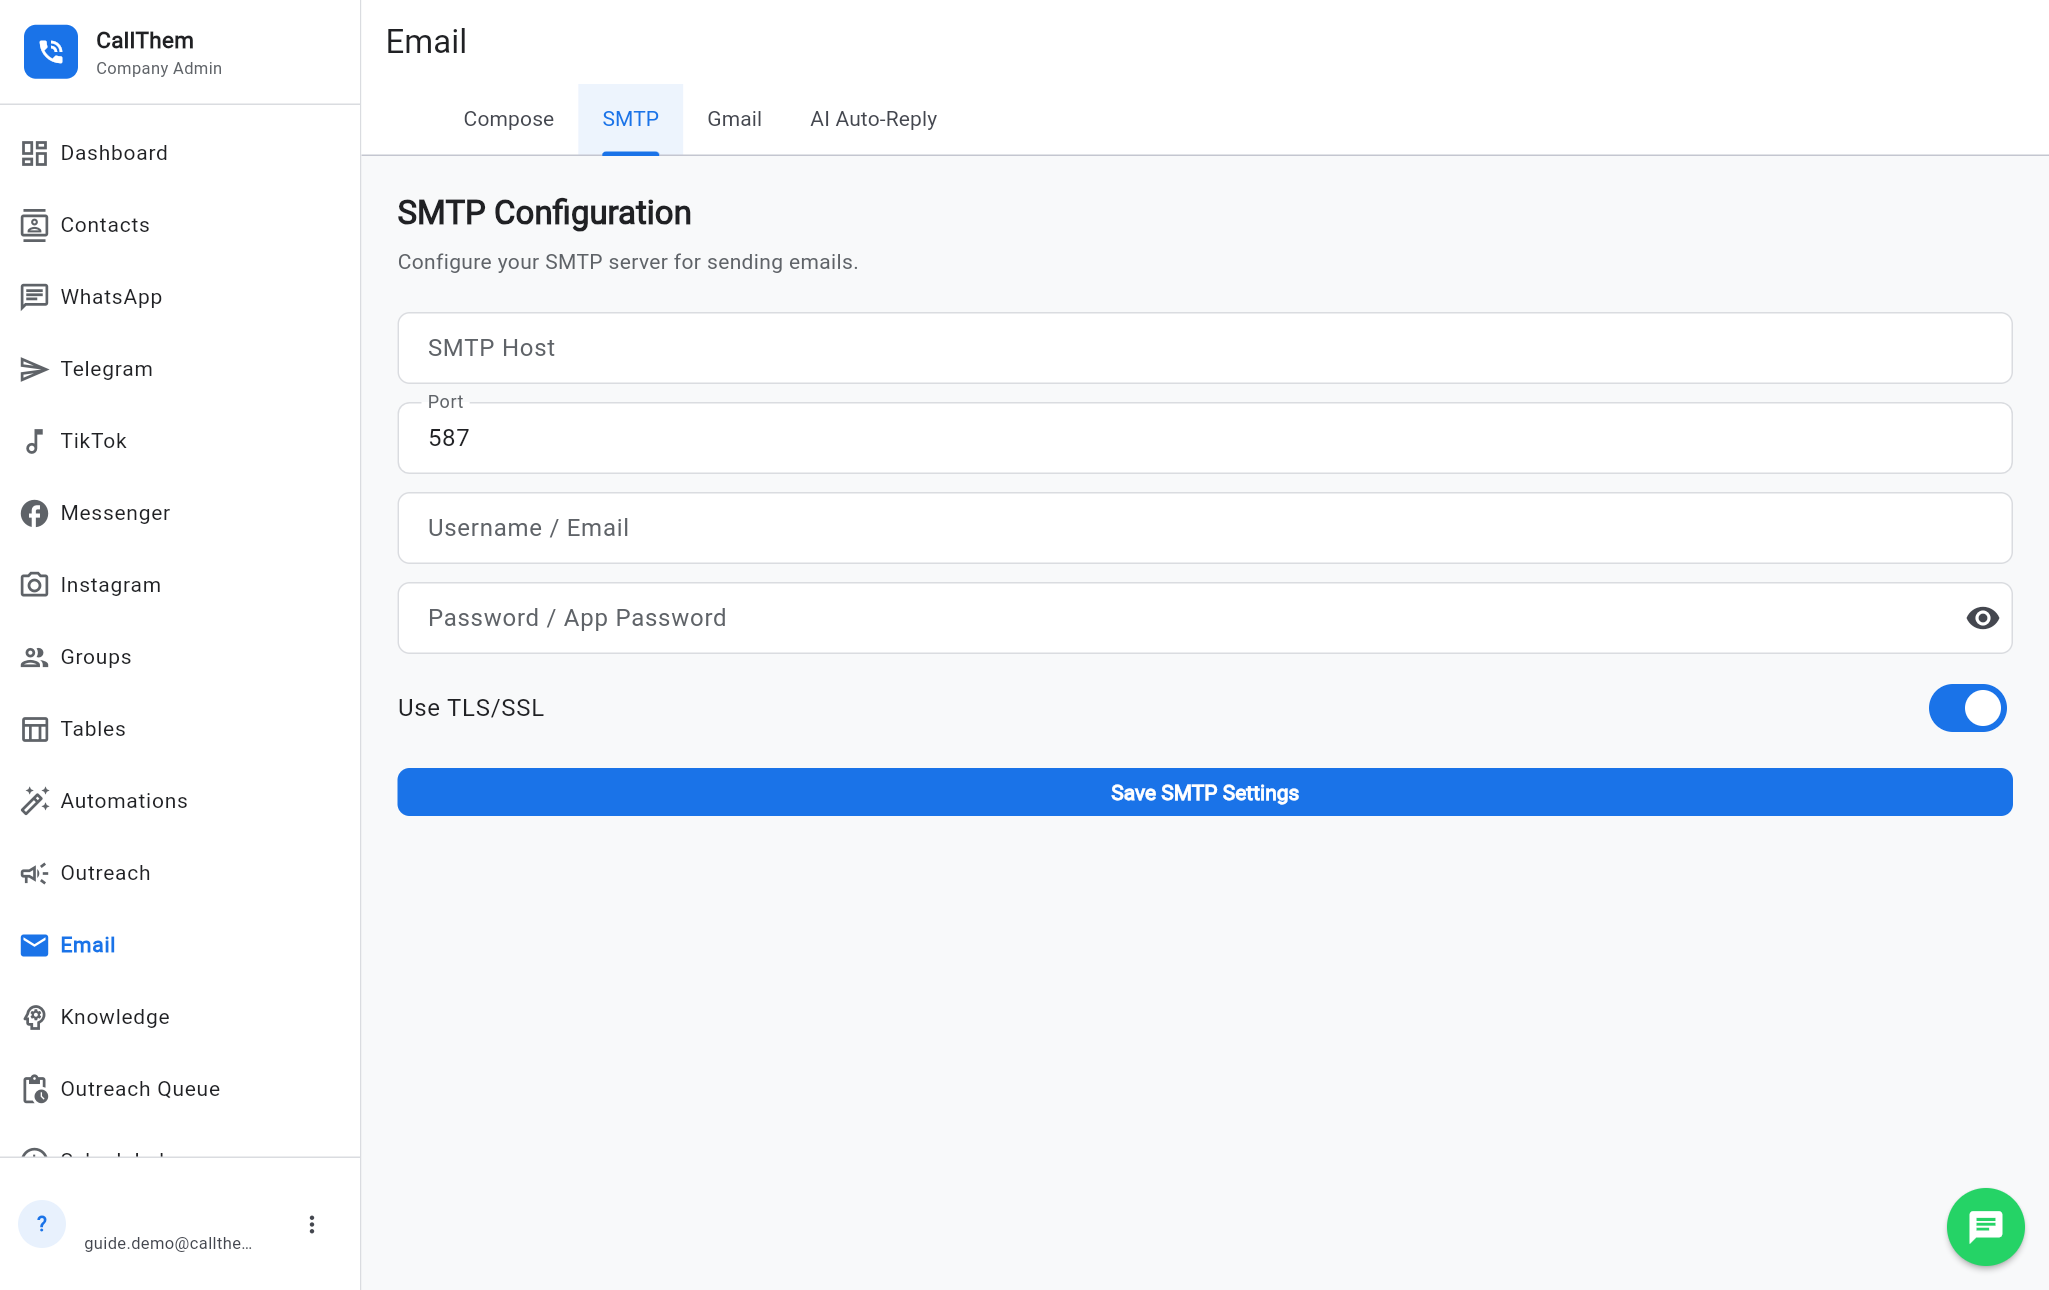This screenshot has width=2049, height=1290.
Task: Open the three-dot account menu
Action: click(312, 1225)
